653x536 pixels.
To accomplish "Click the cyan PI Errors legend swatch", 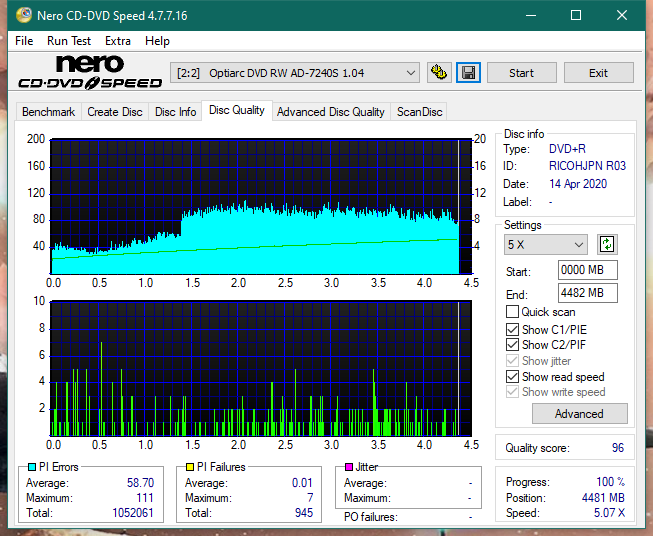I will [x=32, y=467].
